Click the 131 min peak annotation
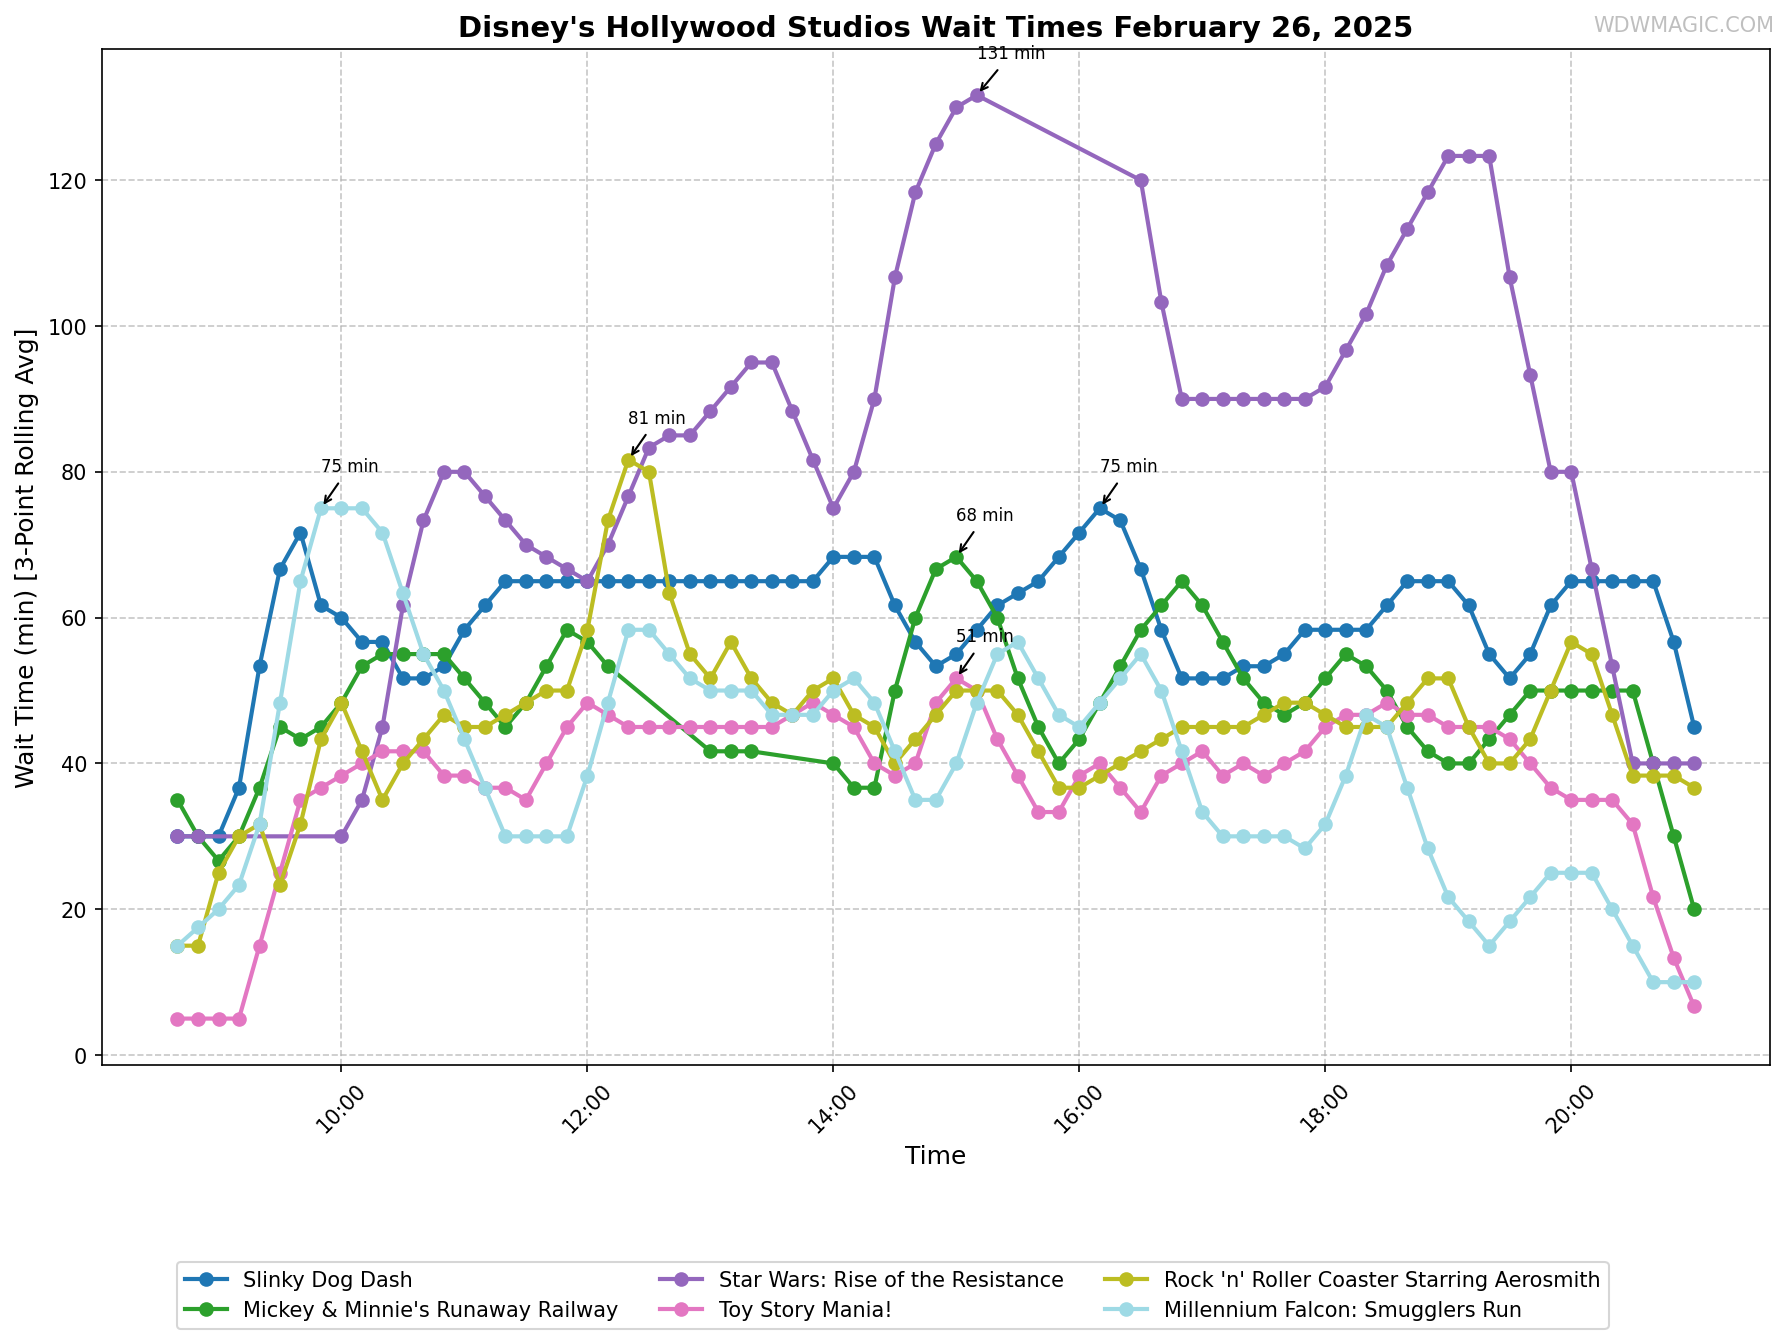 [x=1011, y=54]
